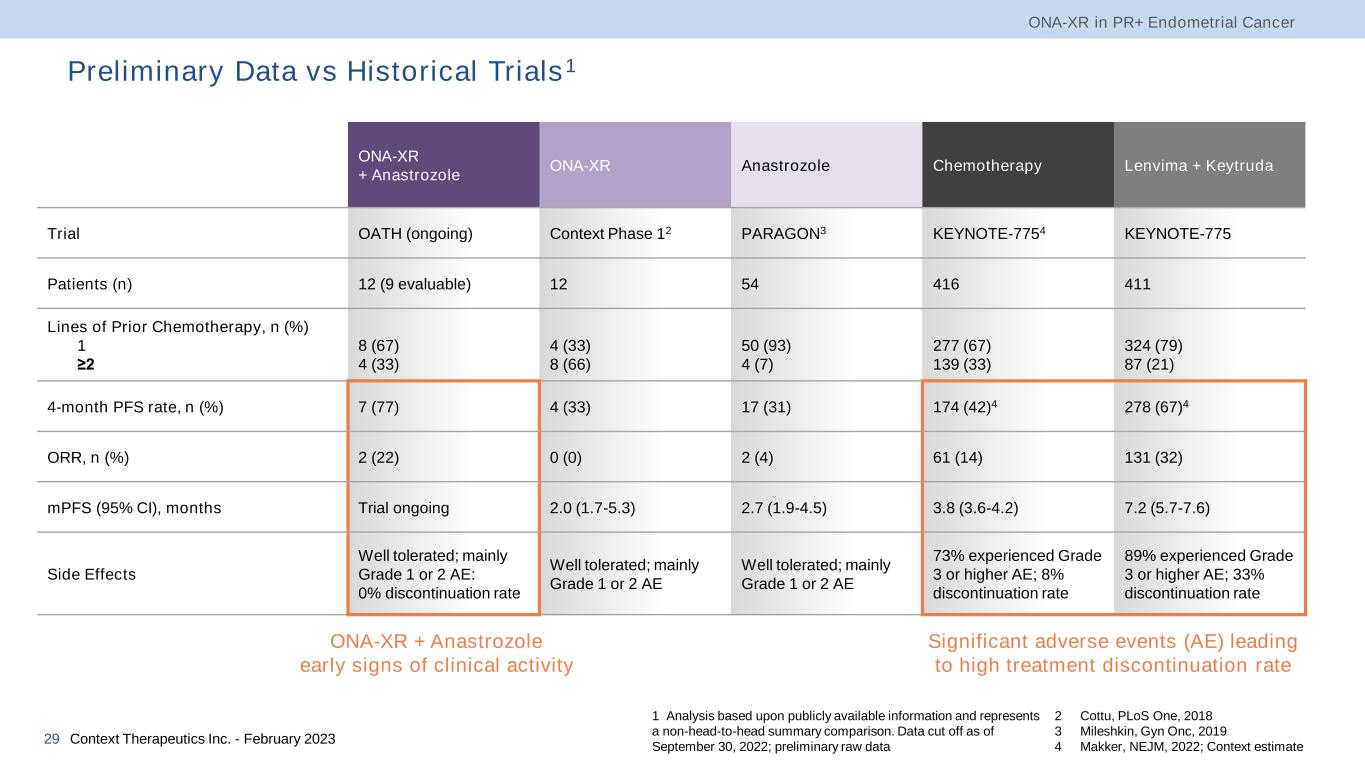Select the 'ORR, n (%)' row label
This screenshot has height=768, width=1365.
(88, 457)
